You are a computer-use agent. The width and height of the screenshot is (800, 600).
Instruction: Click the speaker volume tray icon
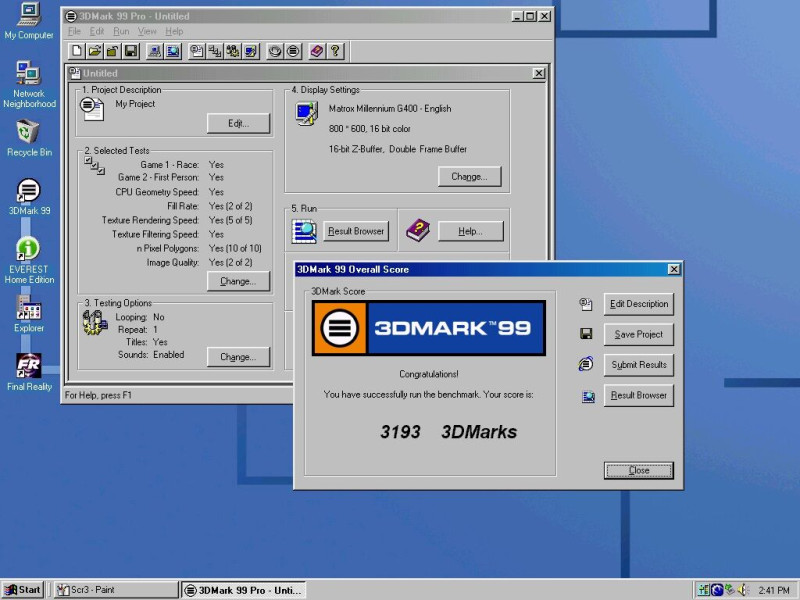pos(743,590)
